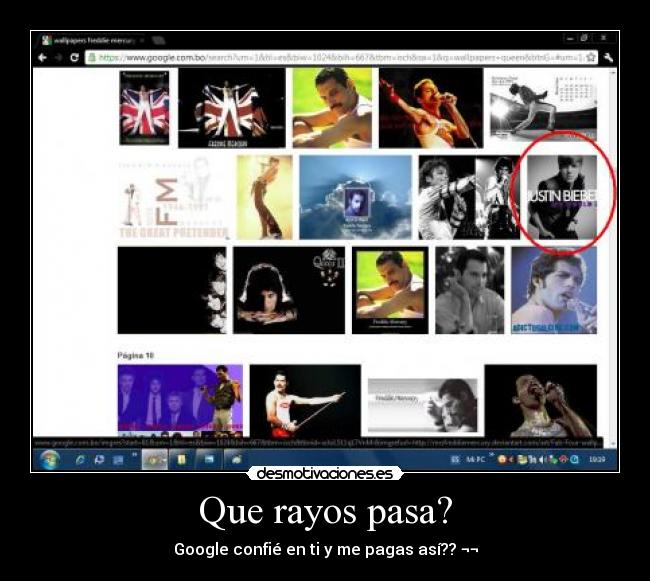Screen dimensions: 650x581
Task: Open a new tab via new-tab button
Action: [158, 40]
